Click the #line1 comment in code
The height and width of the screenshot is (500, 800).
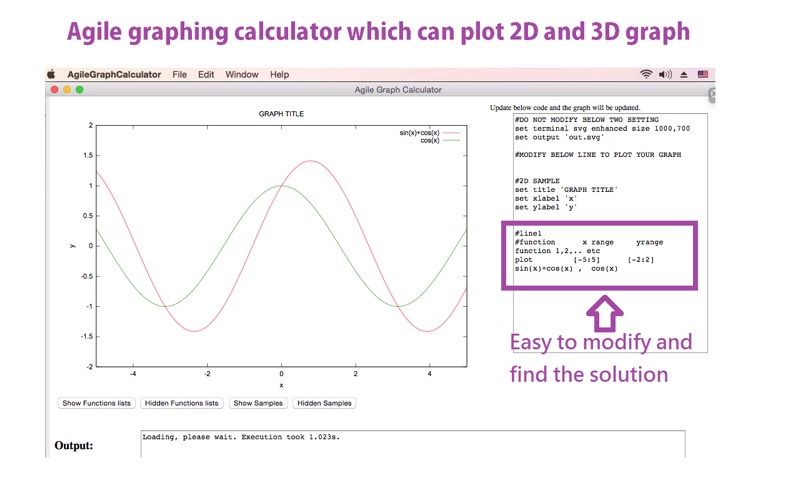point(528,233)
